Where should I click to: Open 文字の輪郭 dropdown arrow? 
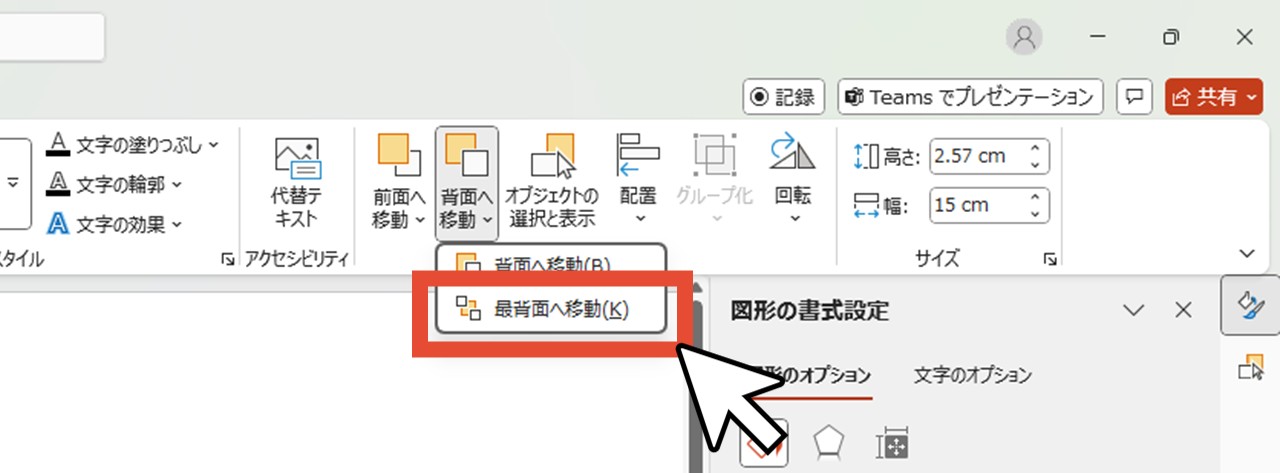pyautogui.click(x=177, y=185)
